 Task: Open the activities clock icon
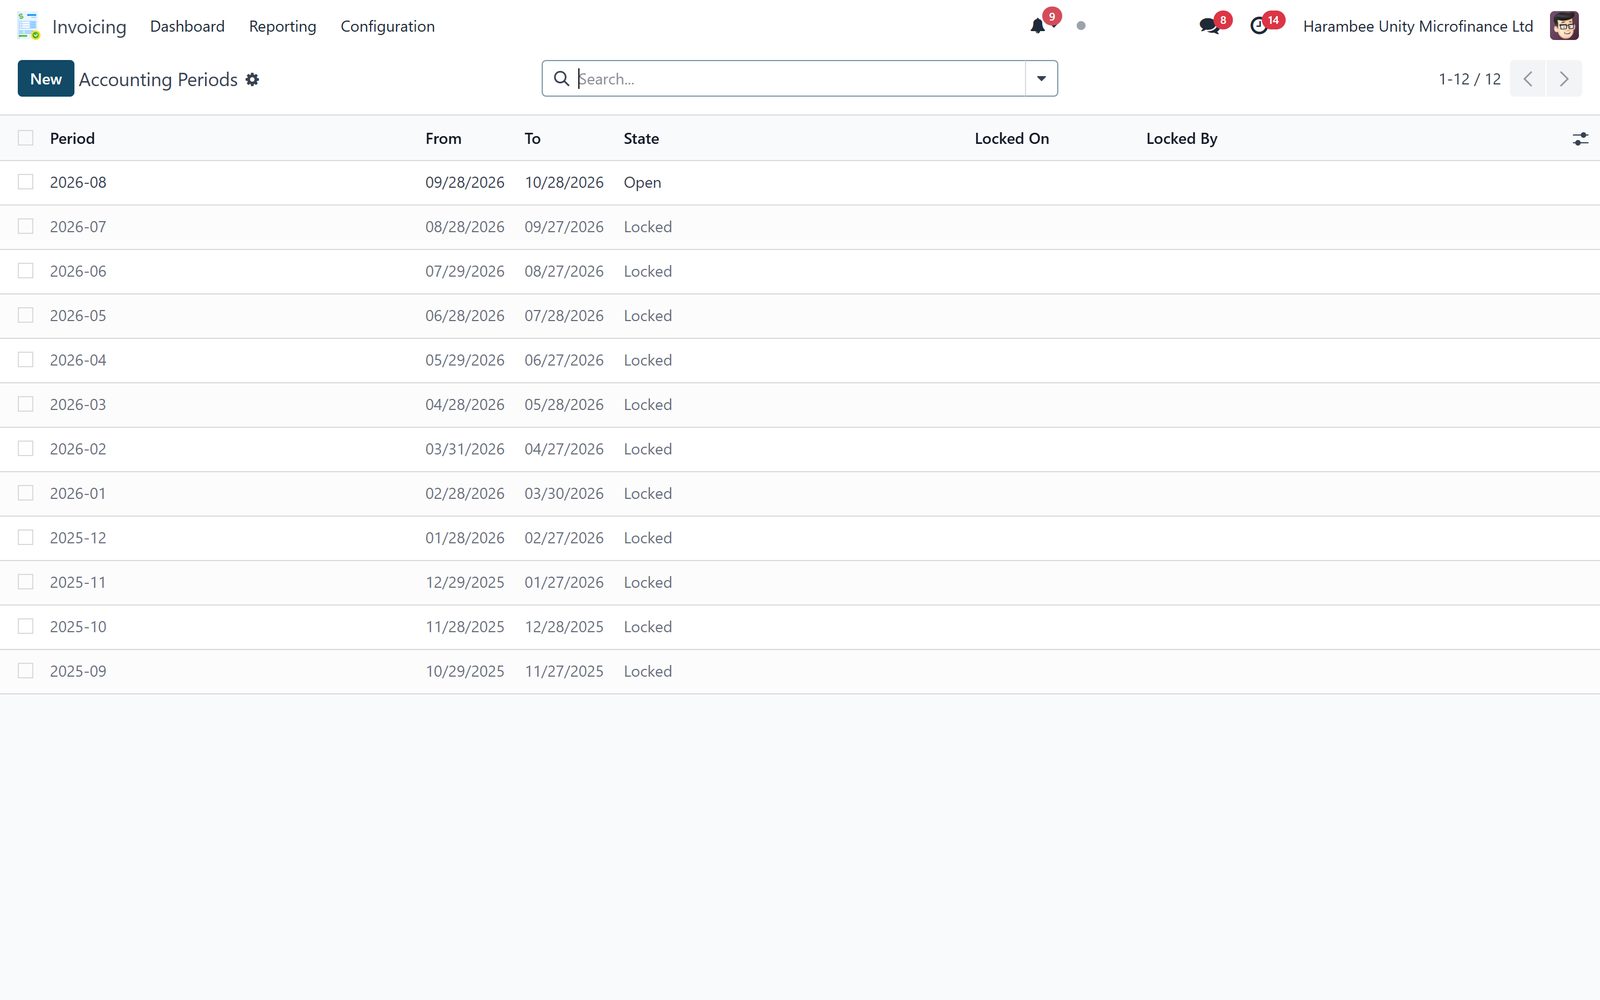[1259, 26]
